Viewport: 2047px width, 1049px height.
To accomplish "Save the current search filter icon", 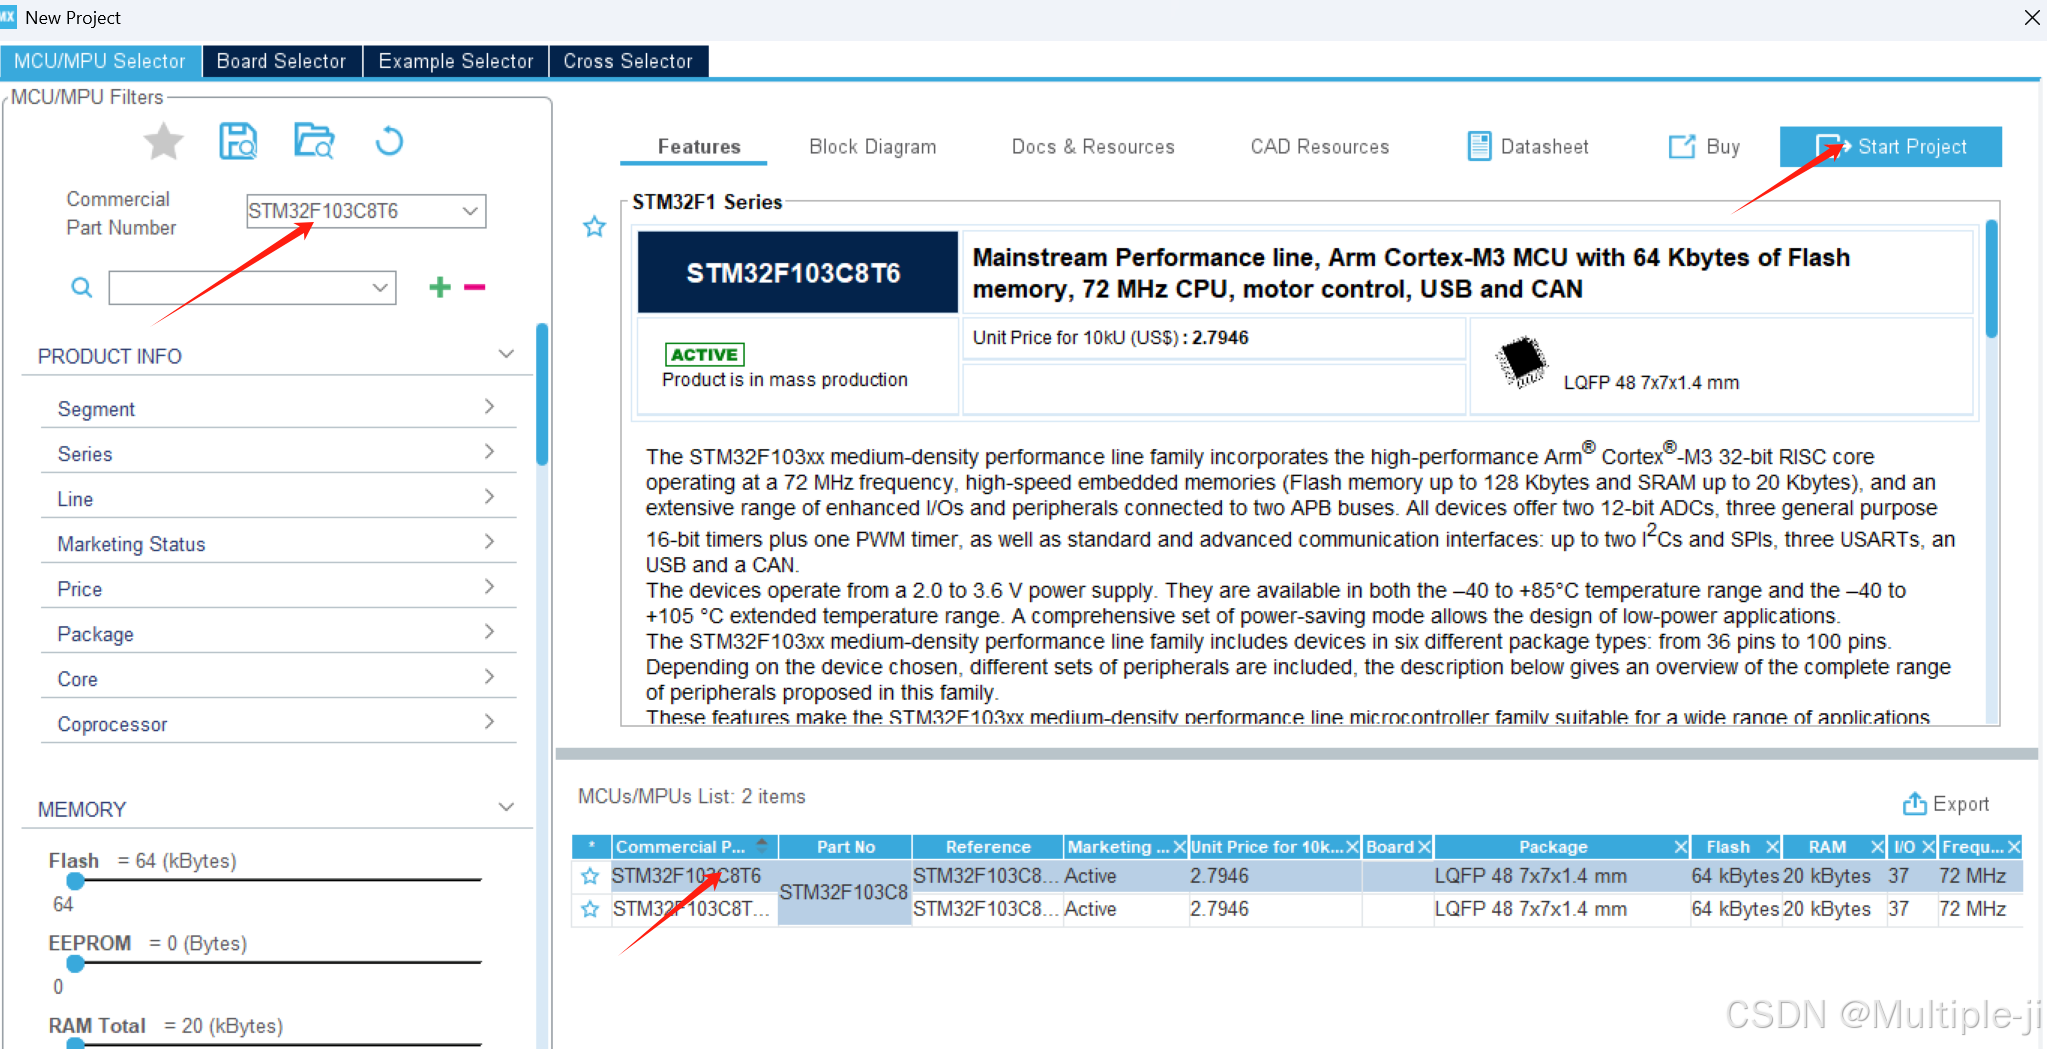I will [238, 141].
